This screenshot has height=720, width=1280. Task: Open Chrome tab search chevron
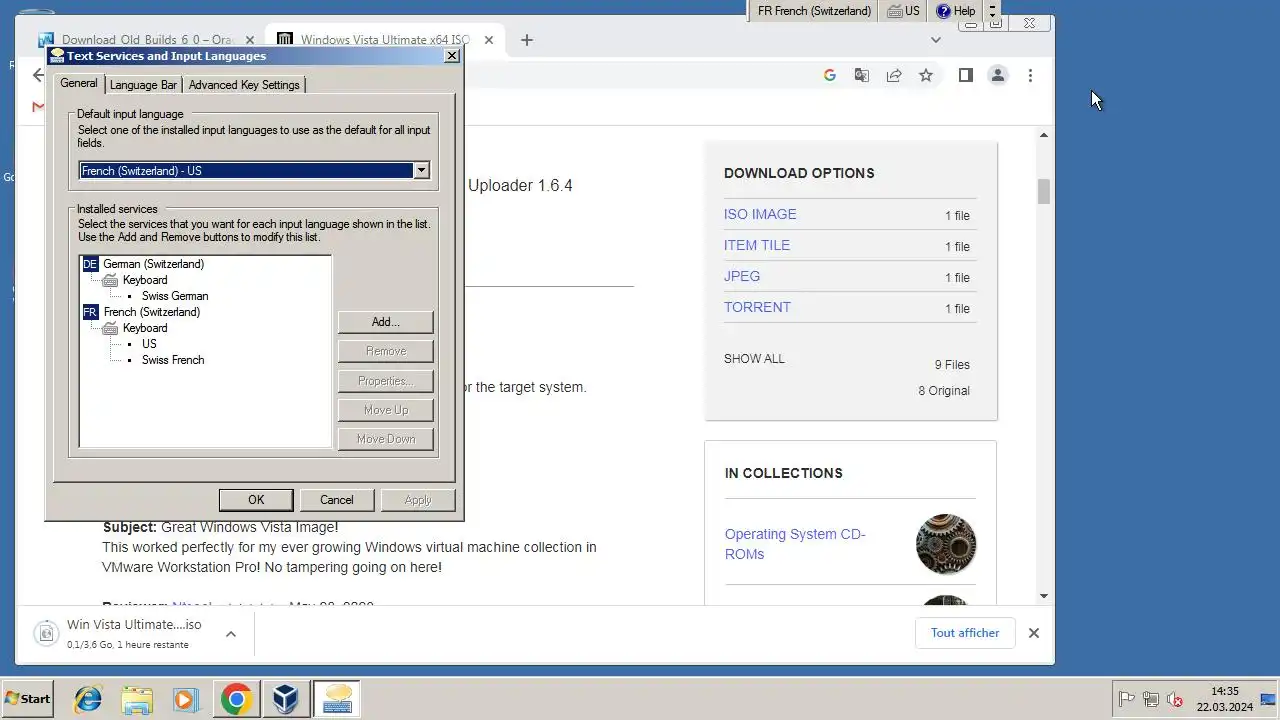coord(936,40)
